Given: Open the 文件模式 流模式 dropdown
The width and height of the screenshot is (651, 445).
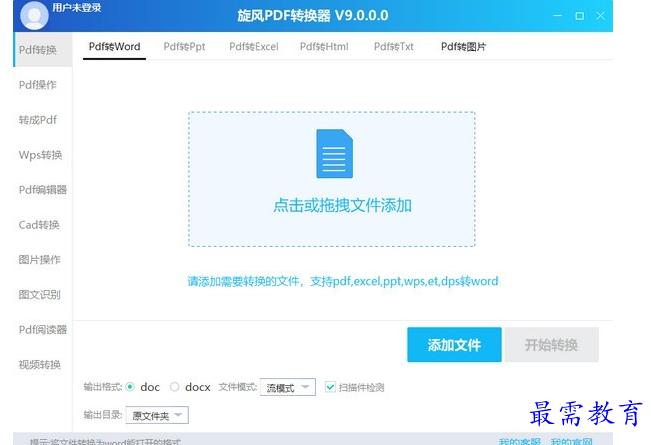Looking at the screenshot, I should [287, 387].
